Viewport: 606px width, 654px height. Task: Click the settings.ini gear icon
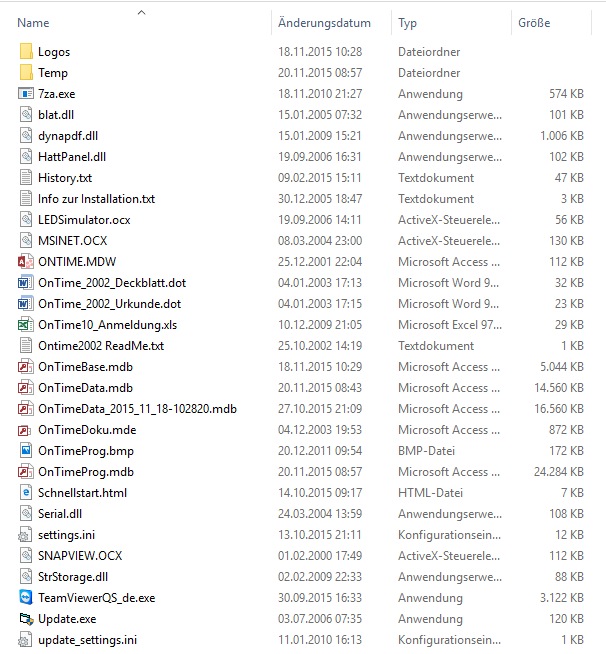point(25,535)
